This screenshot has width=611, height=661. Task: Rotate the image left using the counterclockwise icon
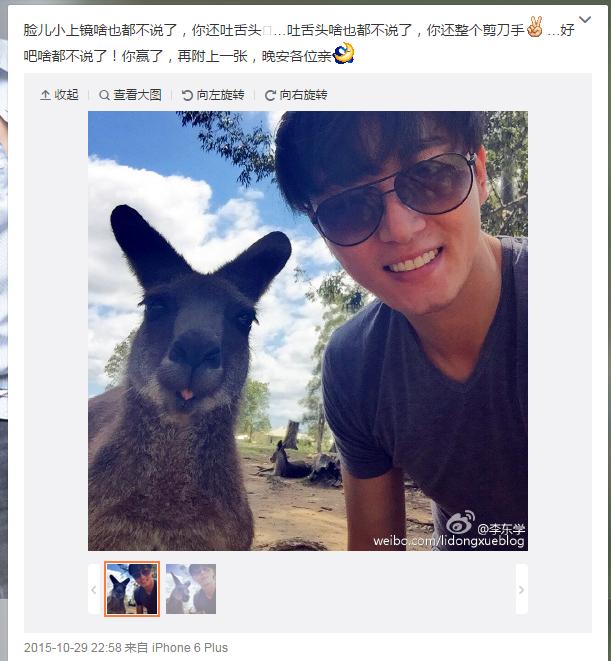pyautogui.click(x=187, y=95)
